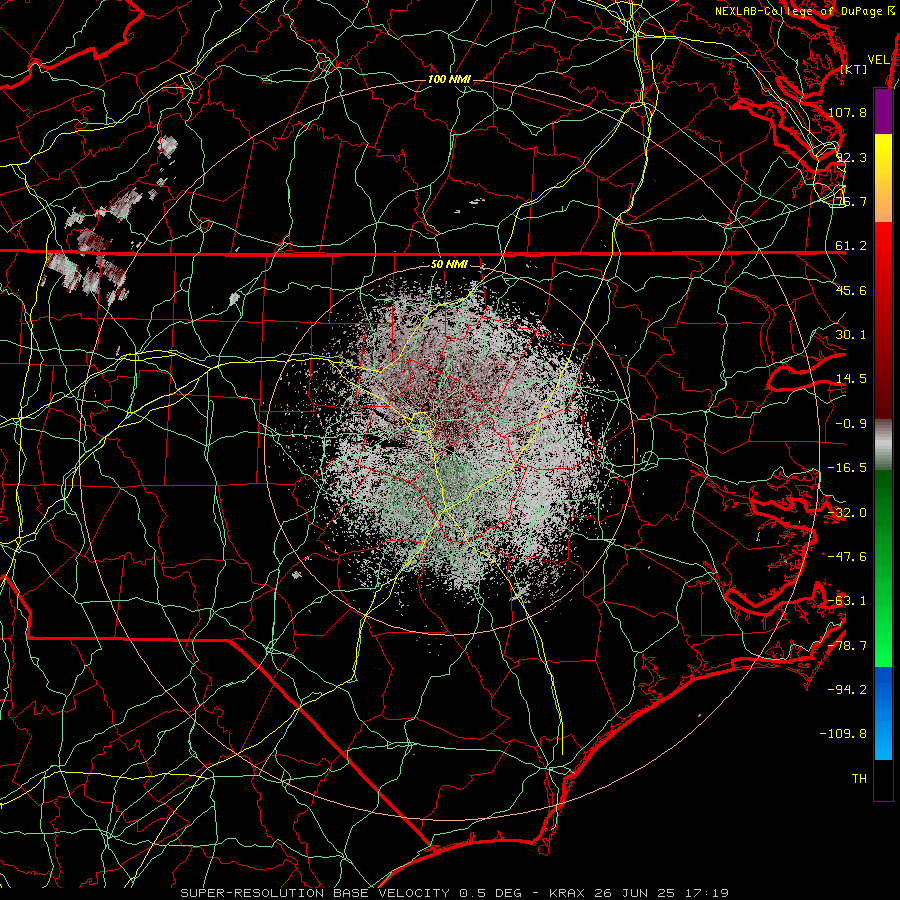The image size is (900, 900).
Task: Click the gray near-zero segment of the color bar
Action: tap(883, 443)
